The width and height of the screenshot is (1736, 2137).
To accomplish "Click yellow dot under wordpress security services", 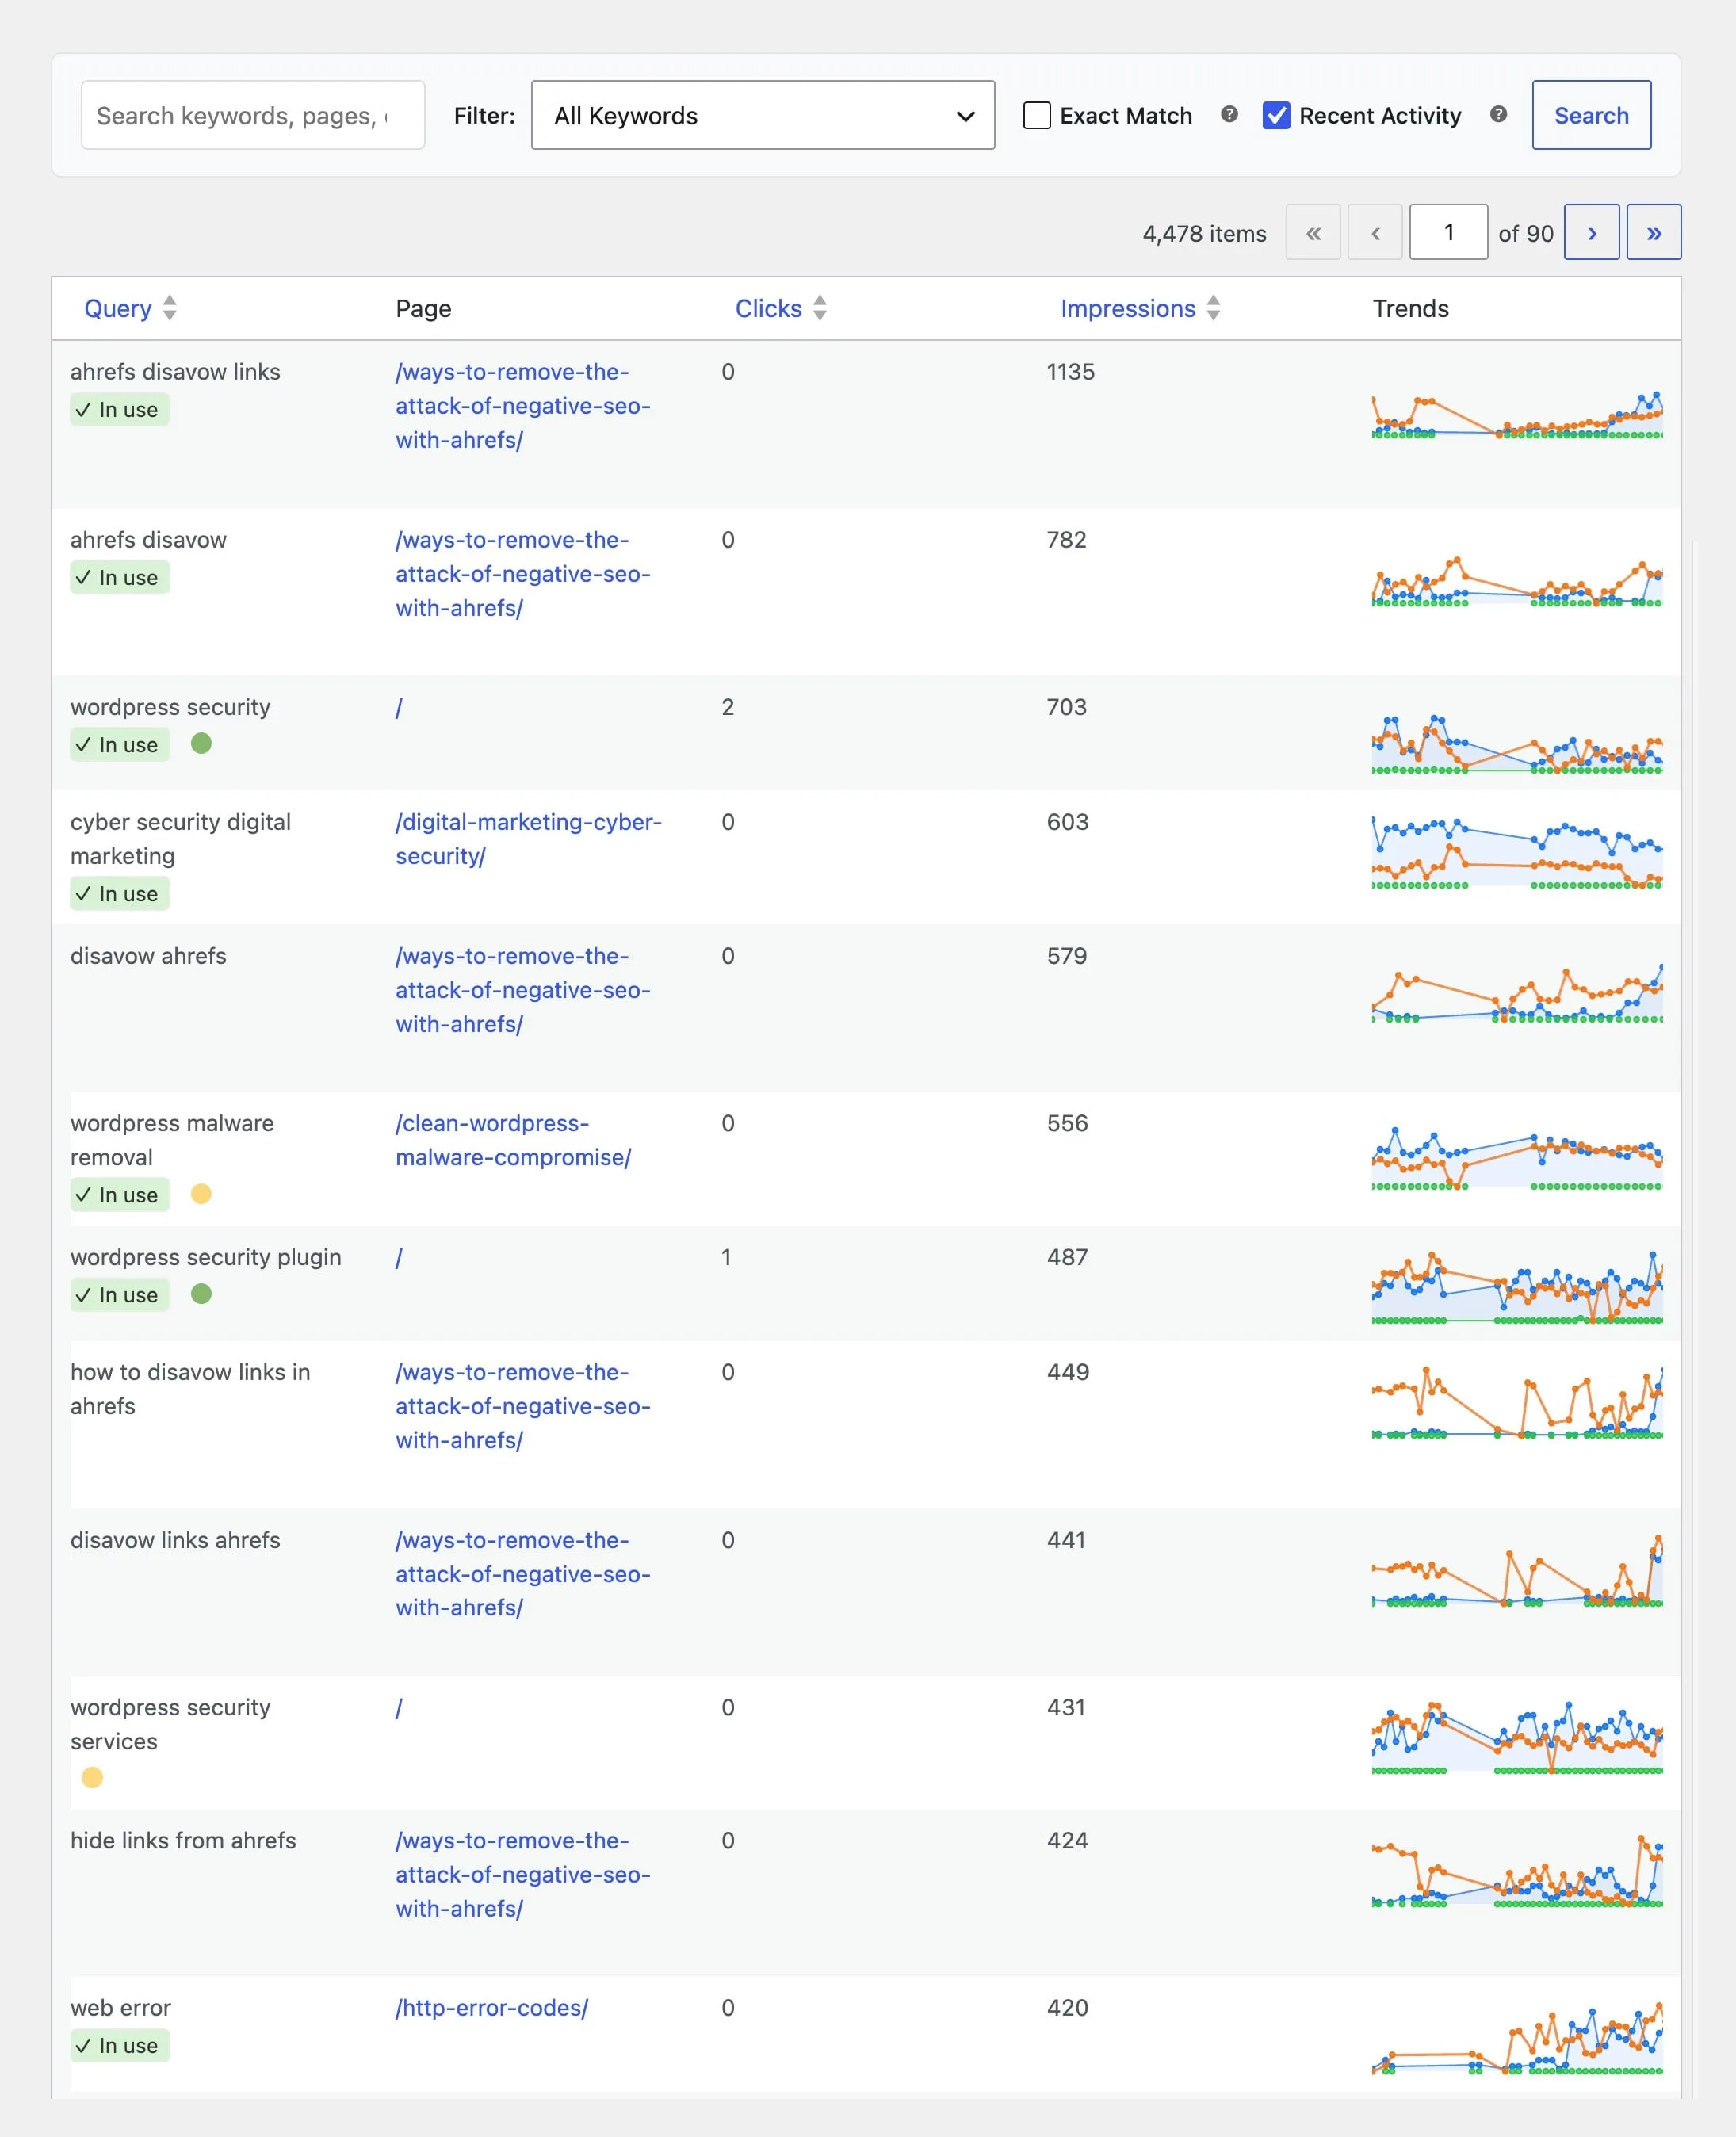I will [92, 1777].
